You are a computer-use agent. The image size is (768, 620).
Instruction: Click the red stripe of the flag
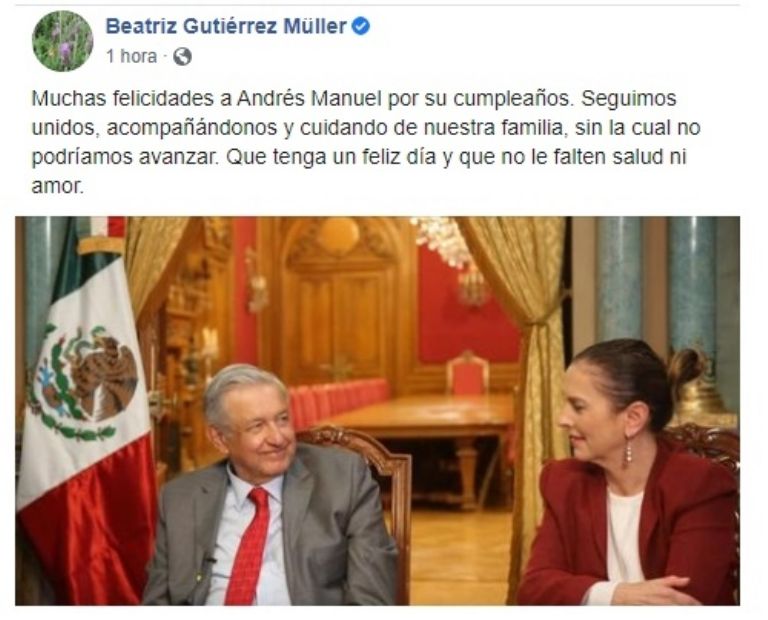tap(88, 519)
